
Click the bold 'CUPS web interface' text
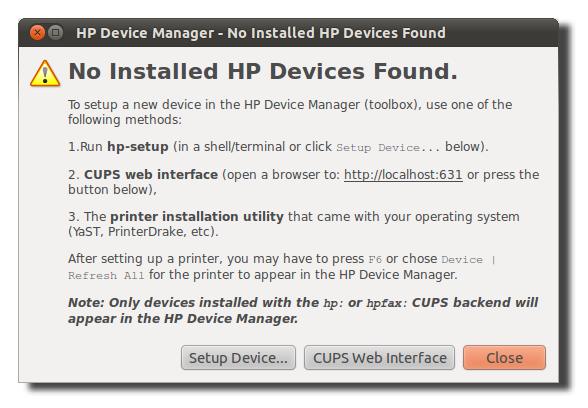151,175
